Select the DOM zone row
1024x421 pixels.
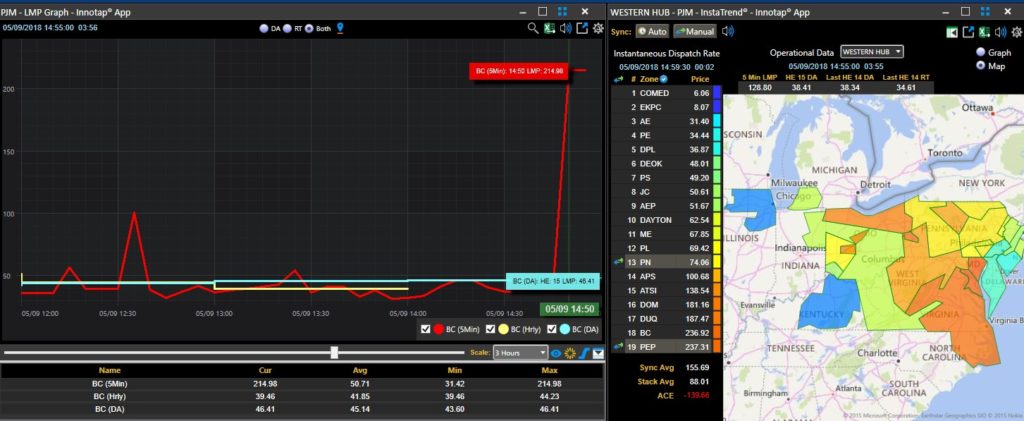pos(665,304)
